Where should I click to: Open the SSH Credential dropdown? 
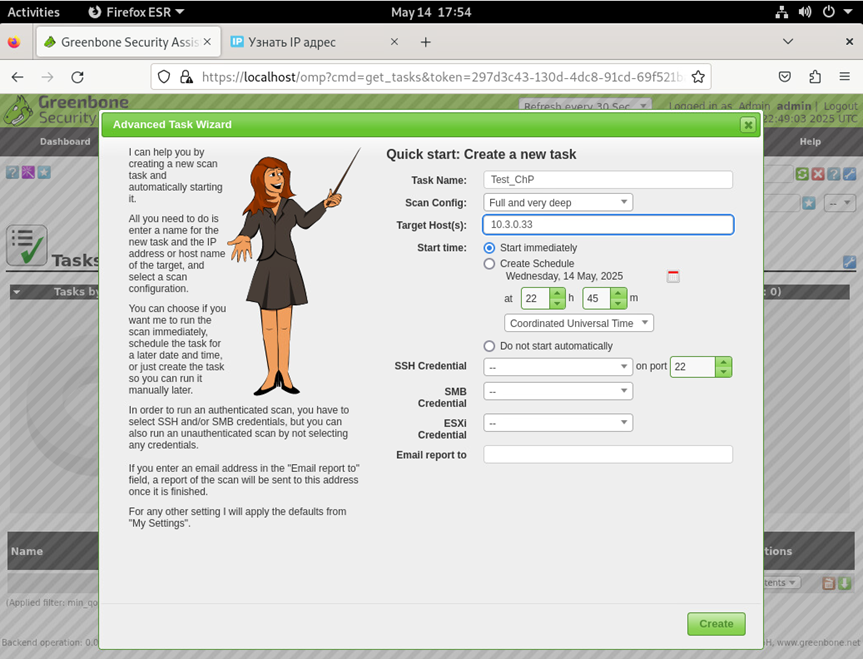(558, 367)
